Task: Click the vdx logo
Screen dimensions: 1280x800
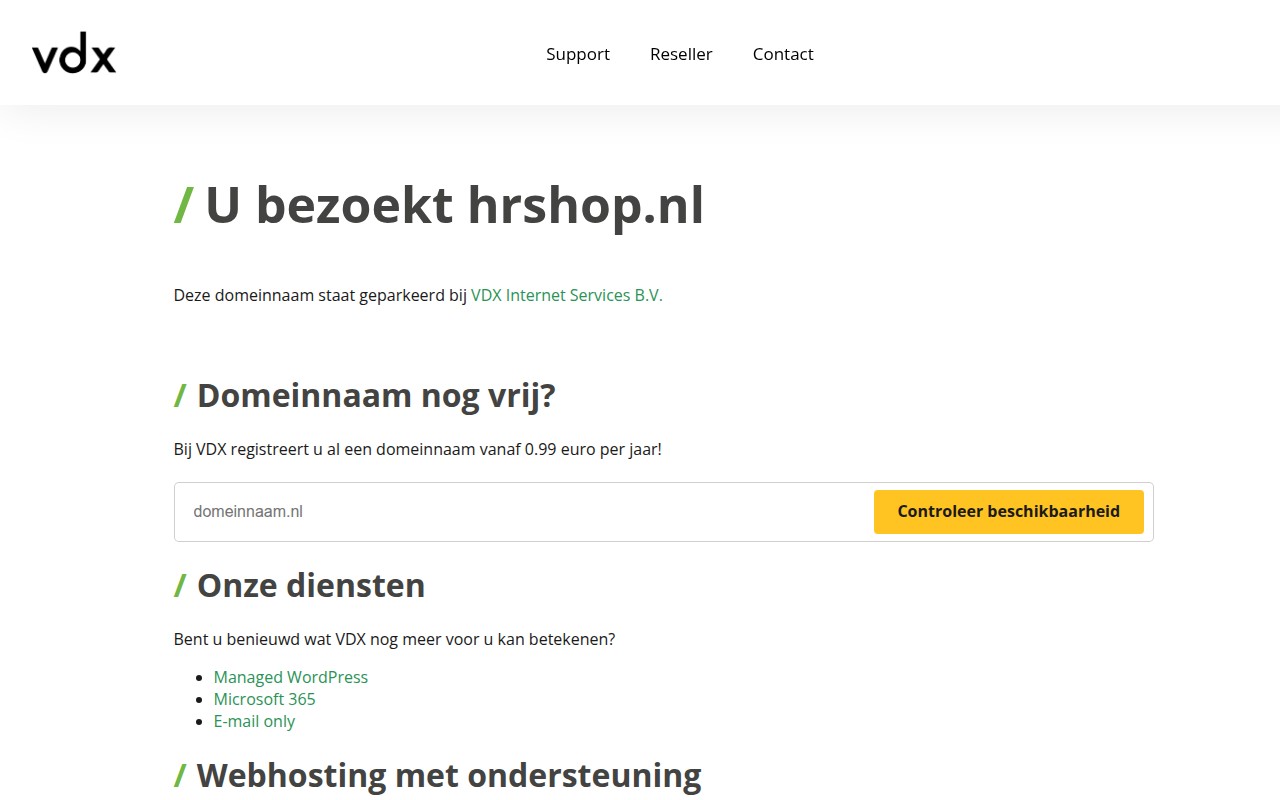Action: (74, 54)
